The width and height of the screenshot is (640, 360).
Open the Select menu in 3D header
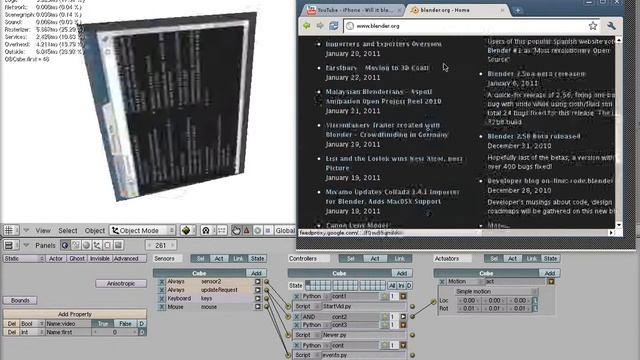68,231
